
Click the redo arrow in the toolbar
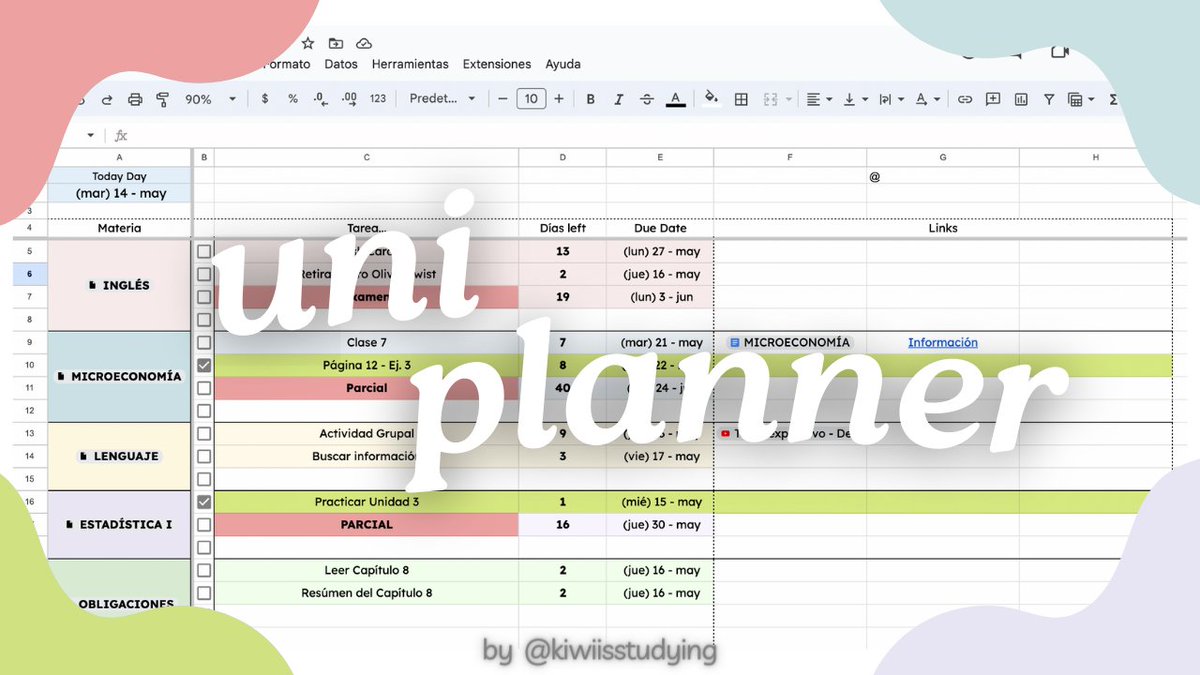click(106, 99)
